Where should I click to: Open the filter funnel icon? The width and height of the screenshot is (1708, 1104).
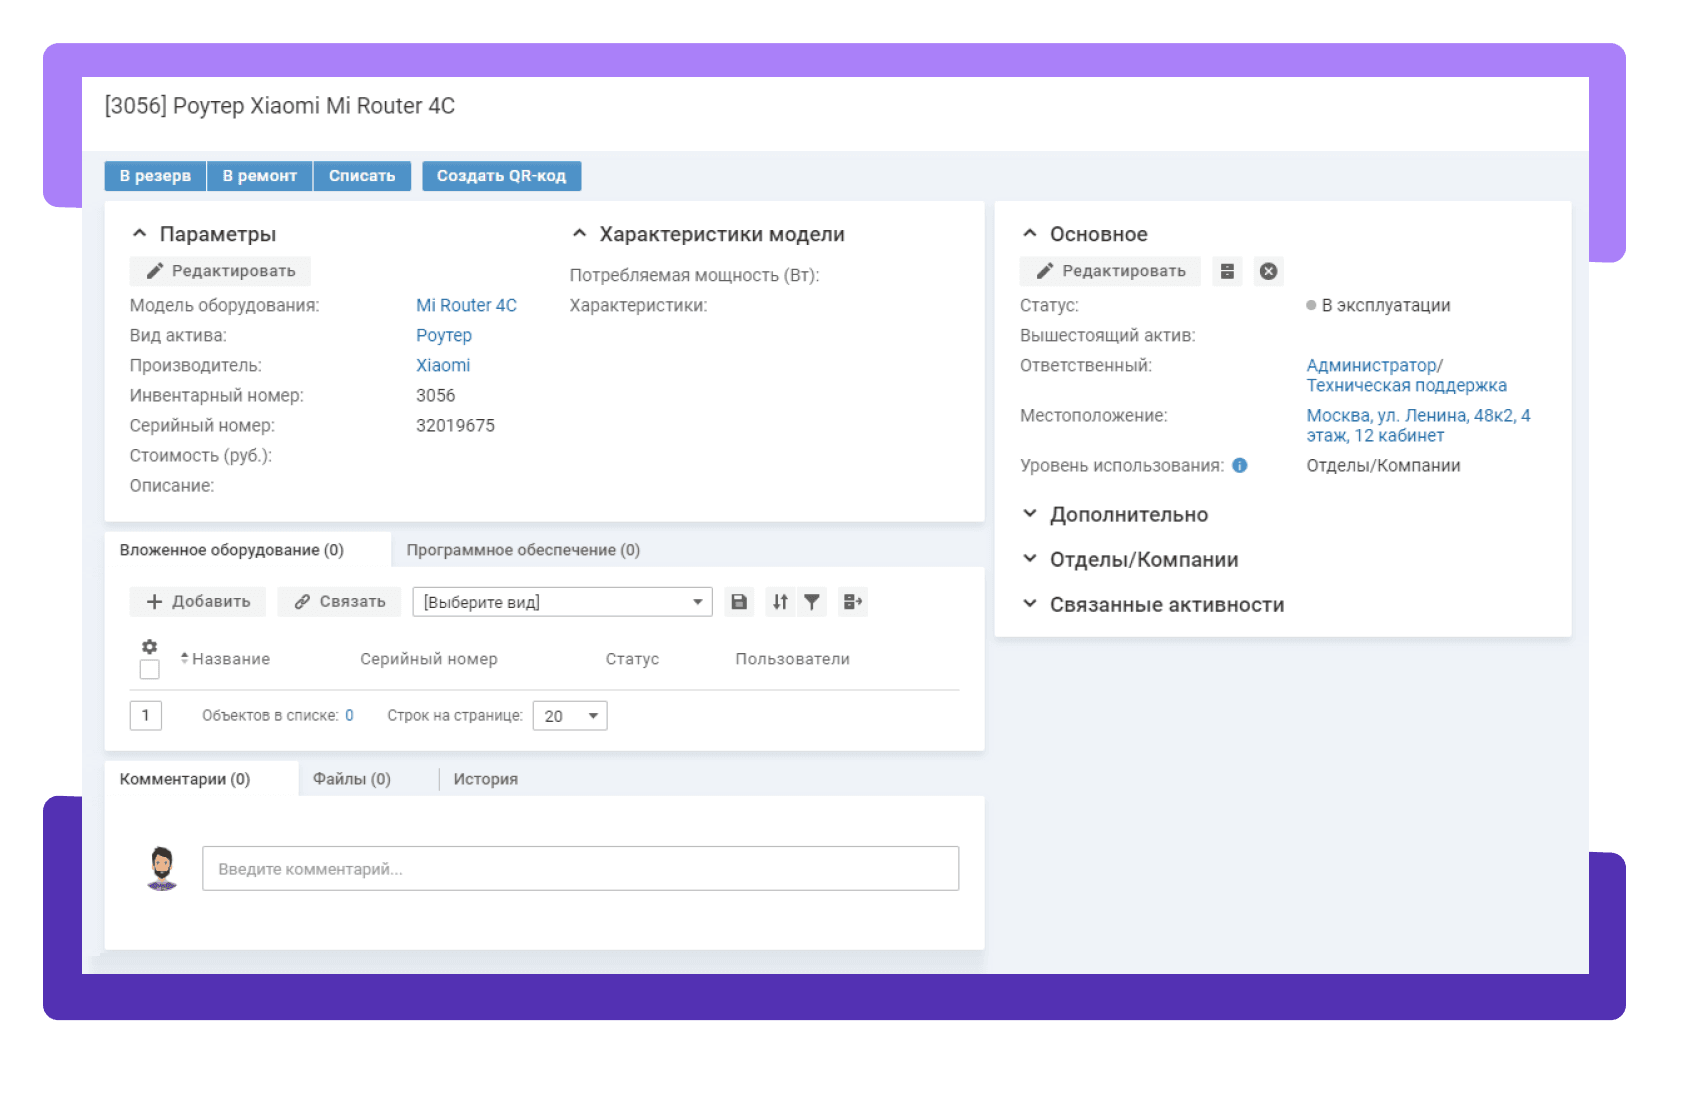pos(812,602)
